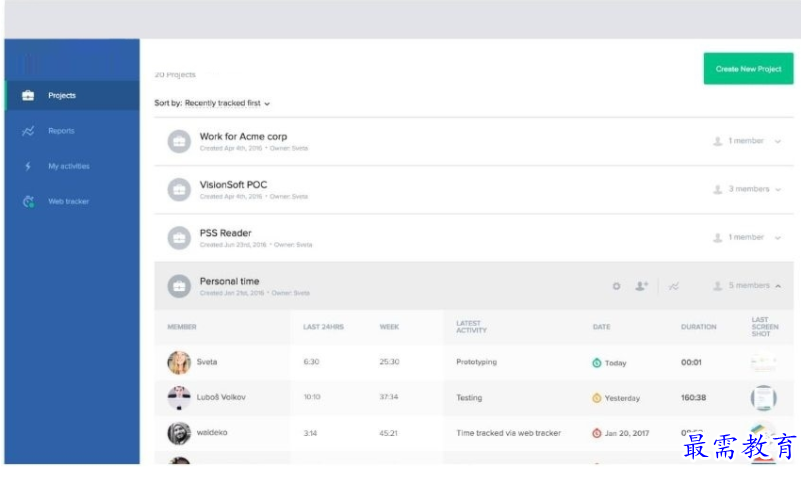Open Personal time settings gear icon
Viewport: 805px width, 478px height.
(616, 286)
